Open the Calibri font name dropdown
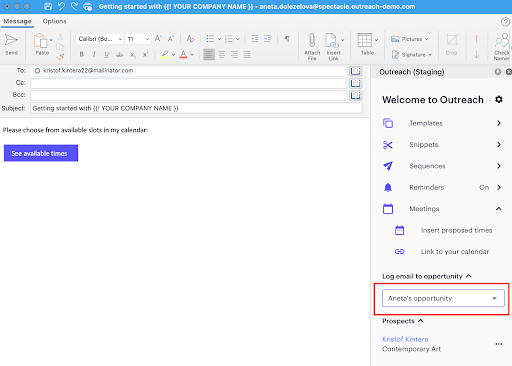This screenshot has height=366, width=512. (100, 39)
